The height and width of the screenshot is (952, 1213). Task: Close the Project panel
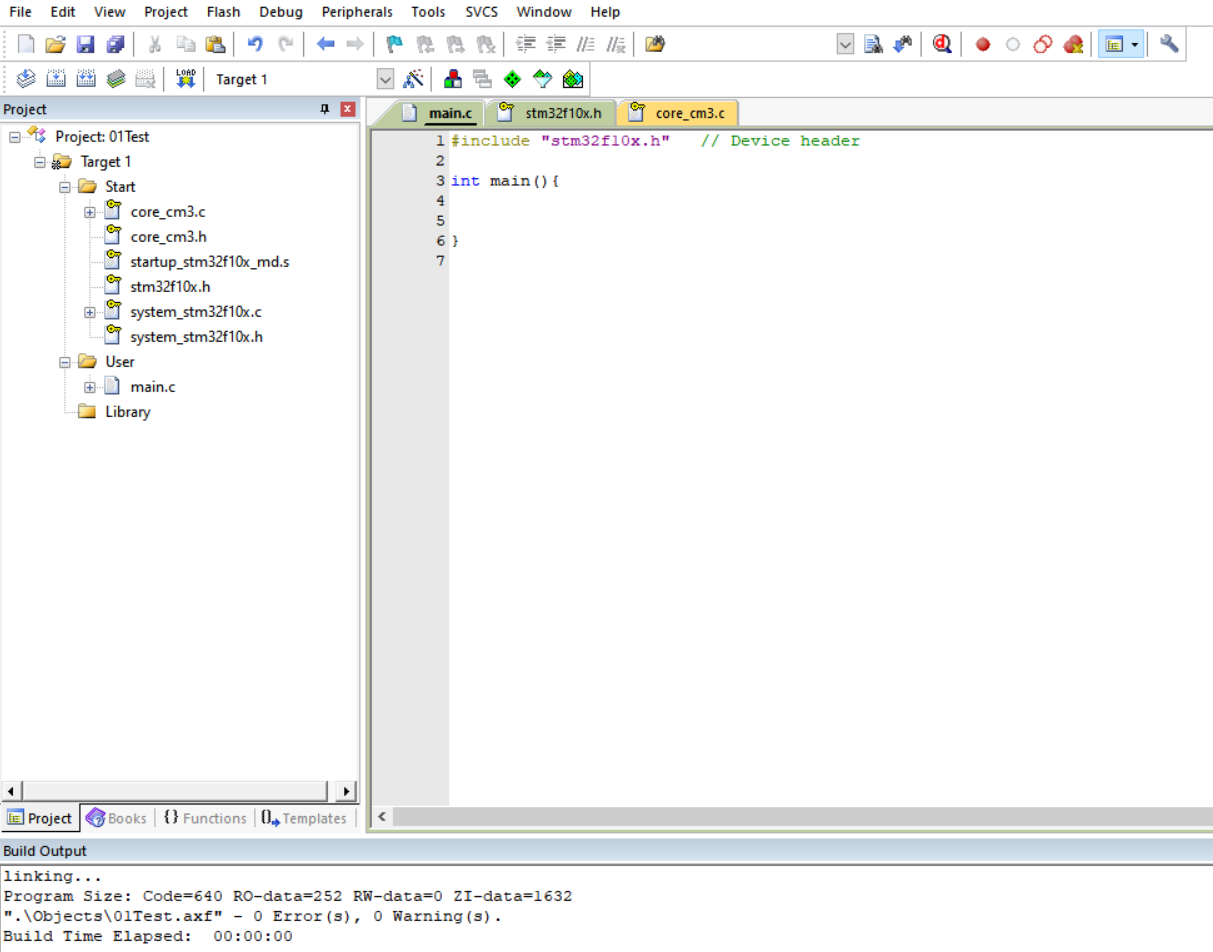[x=347, y=109]
